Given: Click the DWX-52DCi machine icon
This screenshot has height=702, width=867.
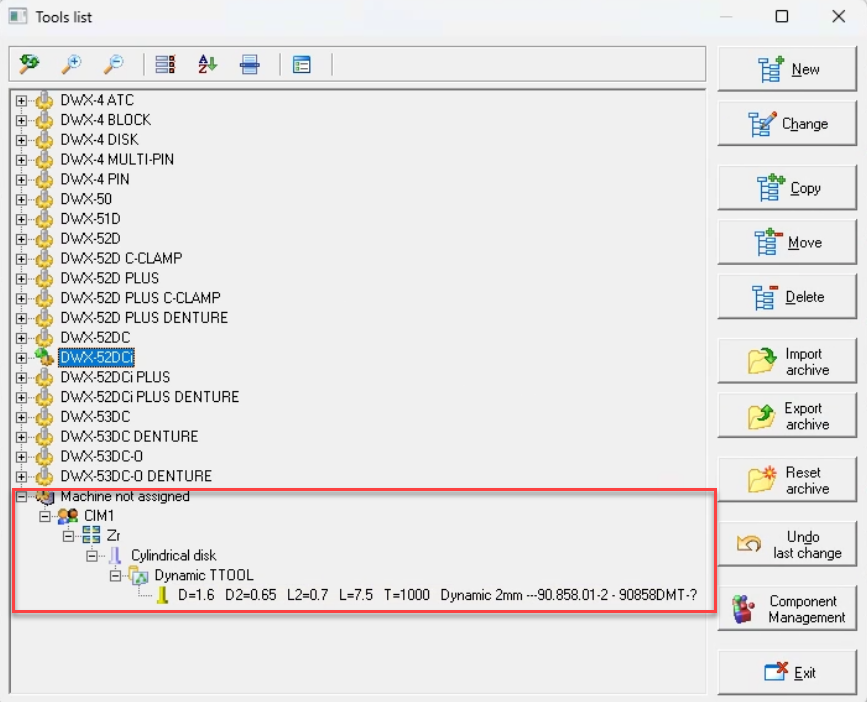Looking at the screenshot, I should pos(44,357).
